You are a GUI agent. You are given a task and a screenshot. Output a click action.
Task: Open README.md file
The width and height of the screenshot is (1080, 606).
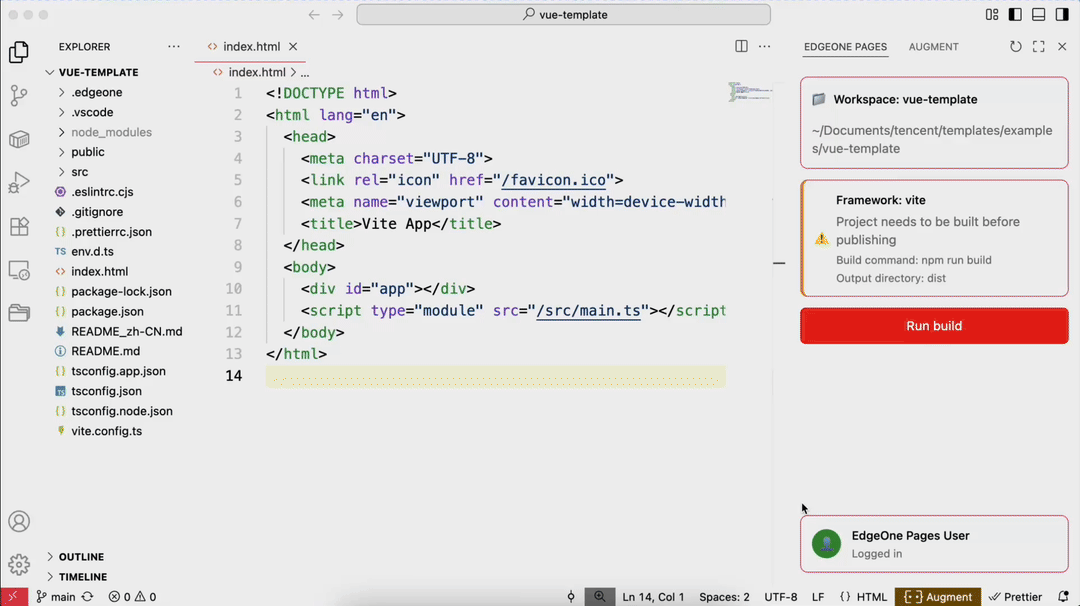(x=105, y=351)
